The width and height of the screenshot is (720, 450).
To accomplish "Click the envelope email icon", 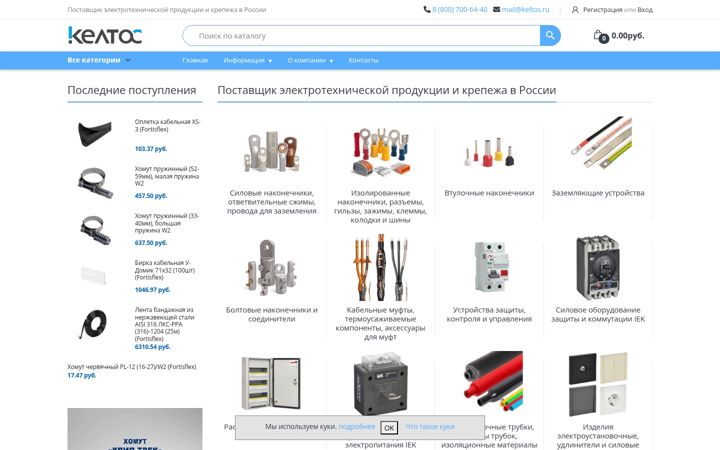I will point(496,9).
